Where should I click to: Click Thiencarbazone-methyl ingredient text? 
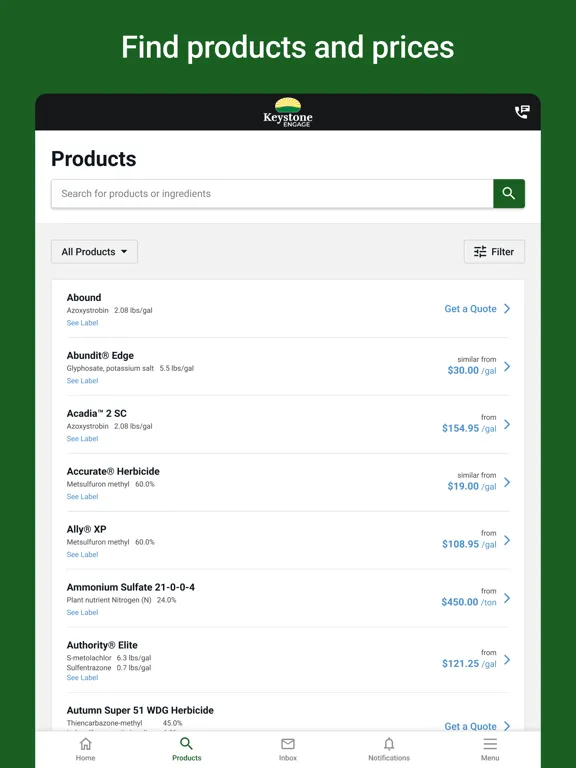pyautogui.click(x=104, y=723)
